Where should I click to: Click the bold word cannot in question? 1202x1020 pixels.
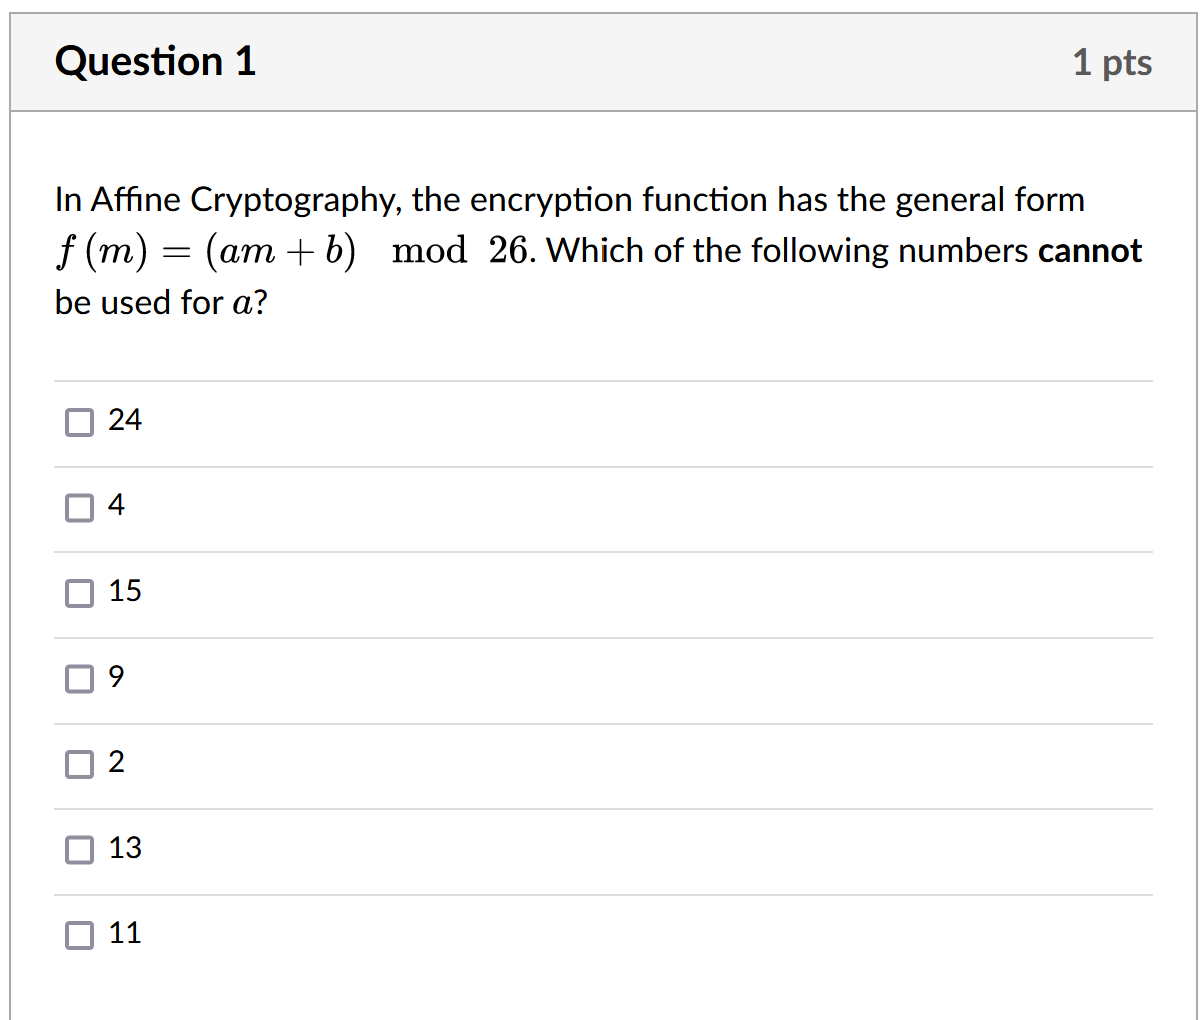[1090, 250]
